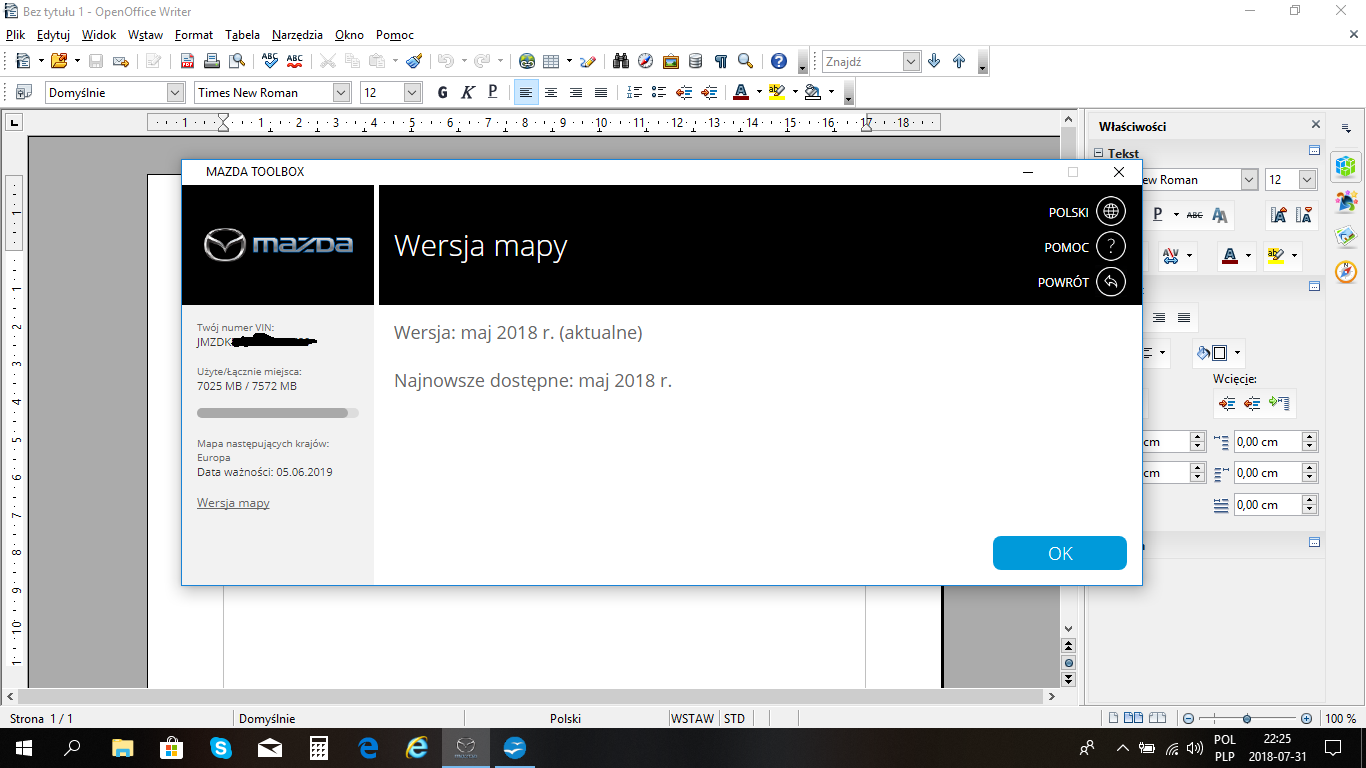Click the zoom slider handle in status bar

1247,718
